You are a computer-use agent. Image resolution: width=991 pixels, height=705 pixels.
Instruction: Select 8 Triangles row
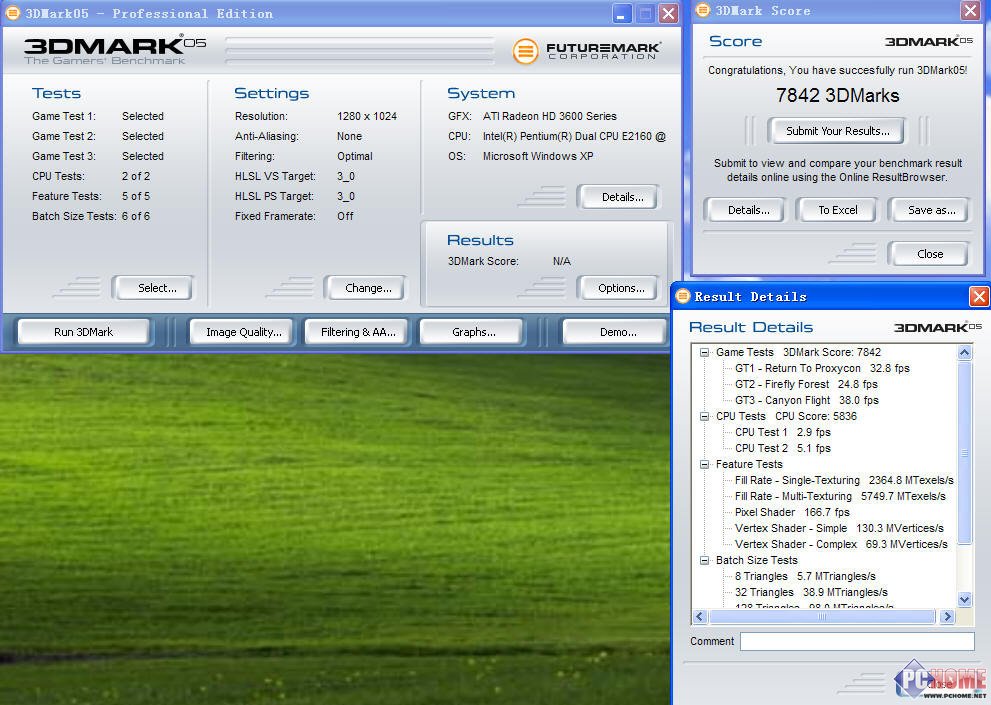(x=805, y=576)
